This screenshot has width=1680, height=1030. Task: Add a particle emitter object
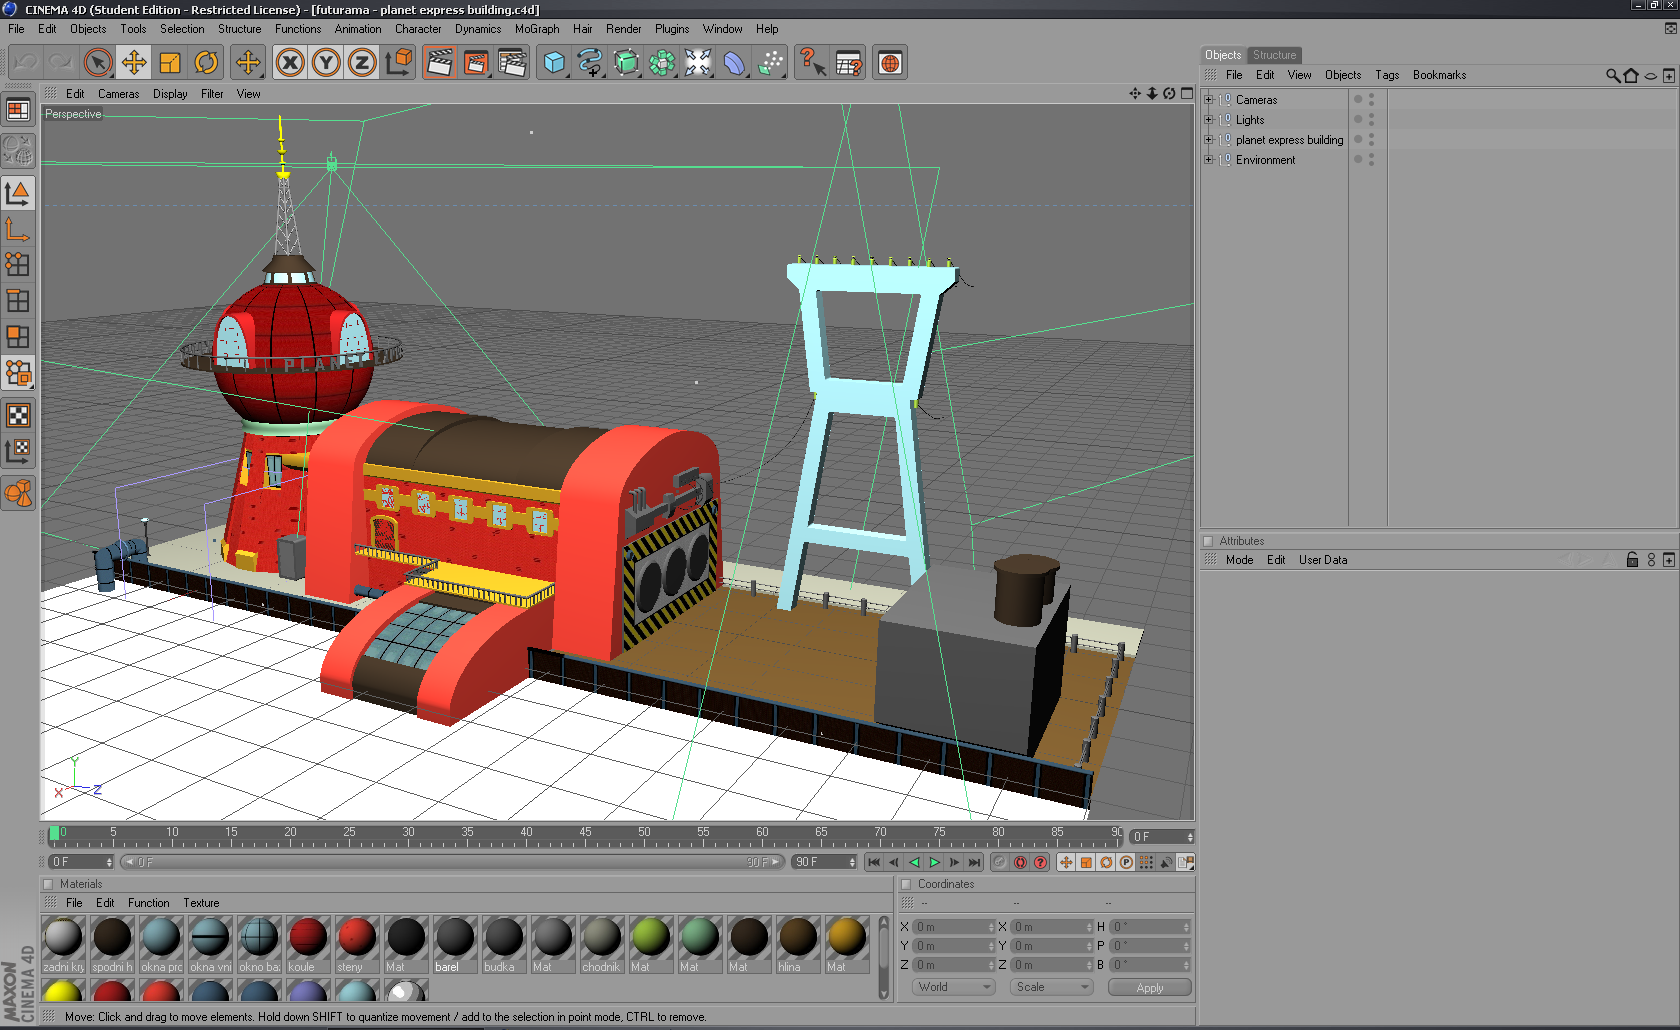tap(770, 63)
